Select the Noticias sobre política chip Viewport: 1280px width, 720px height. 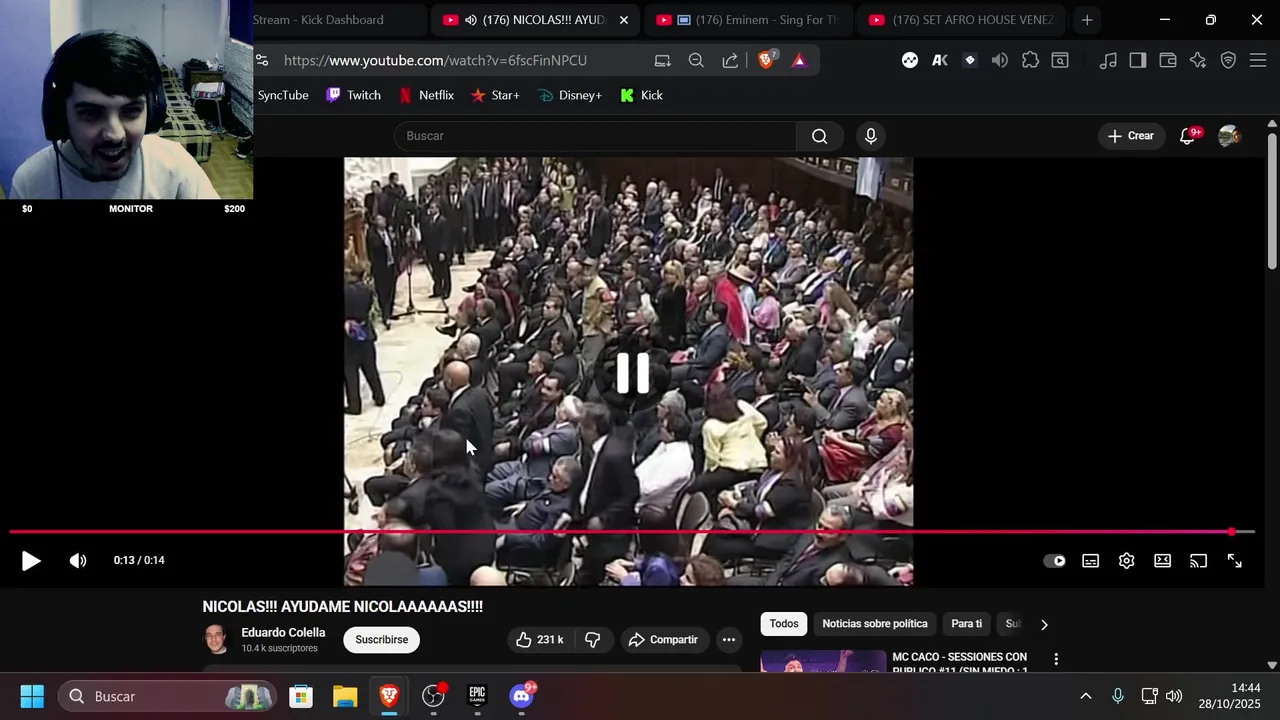875,624
